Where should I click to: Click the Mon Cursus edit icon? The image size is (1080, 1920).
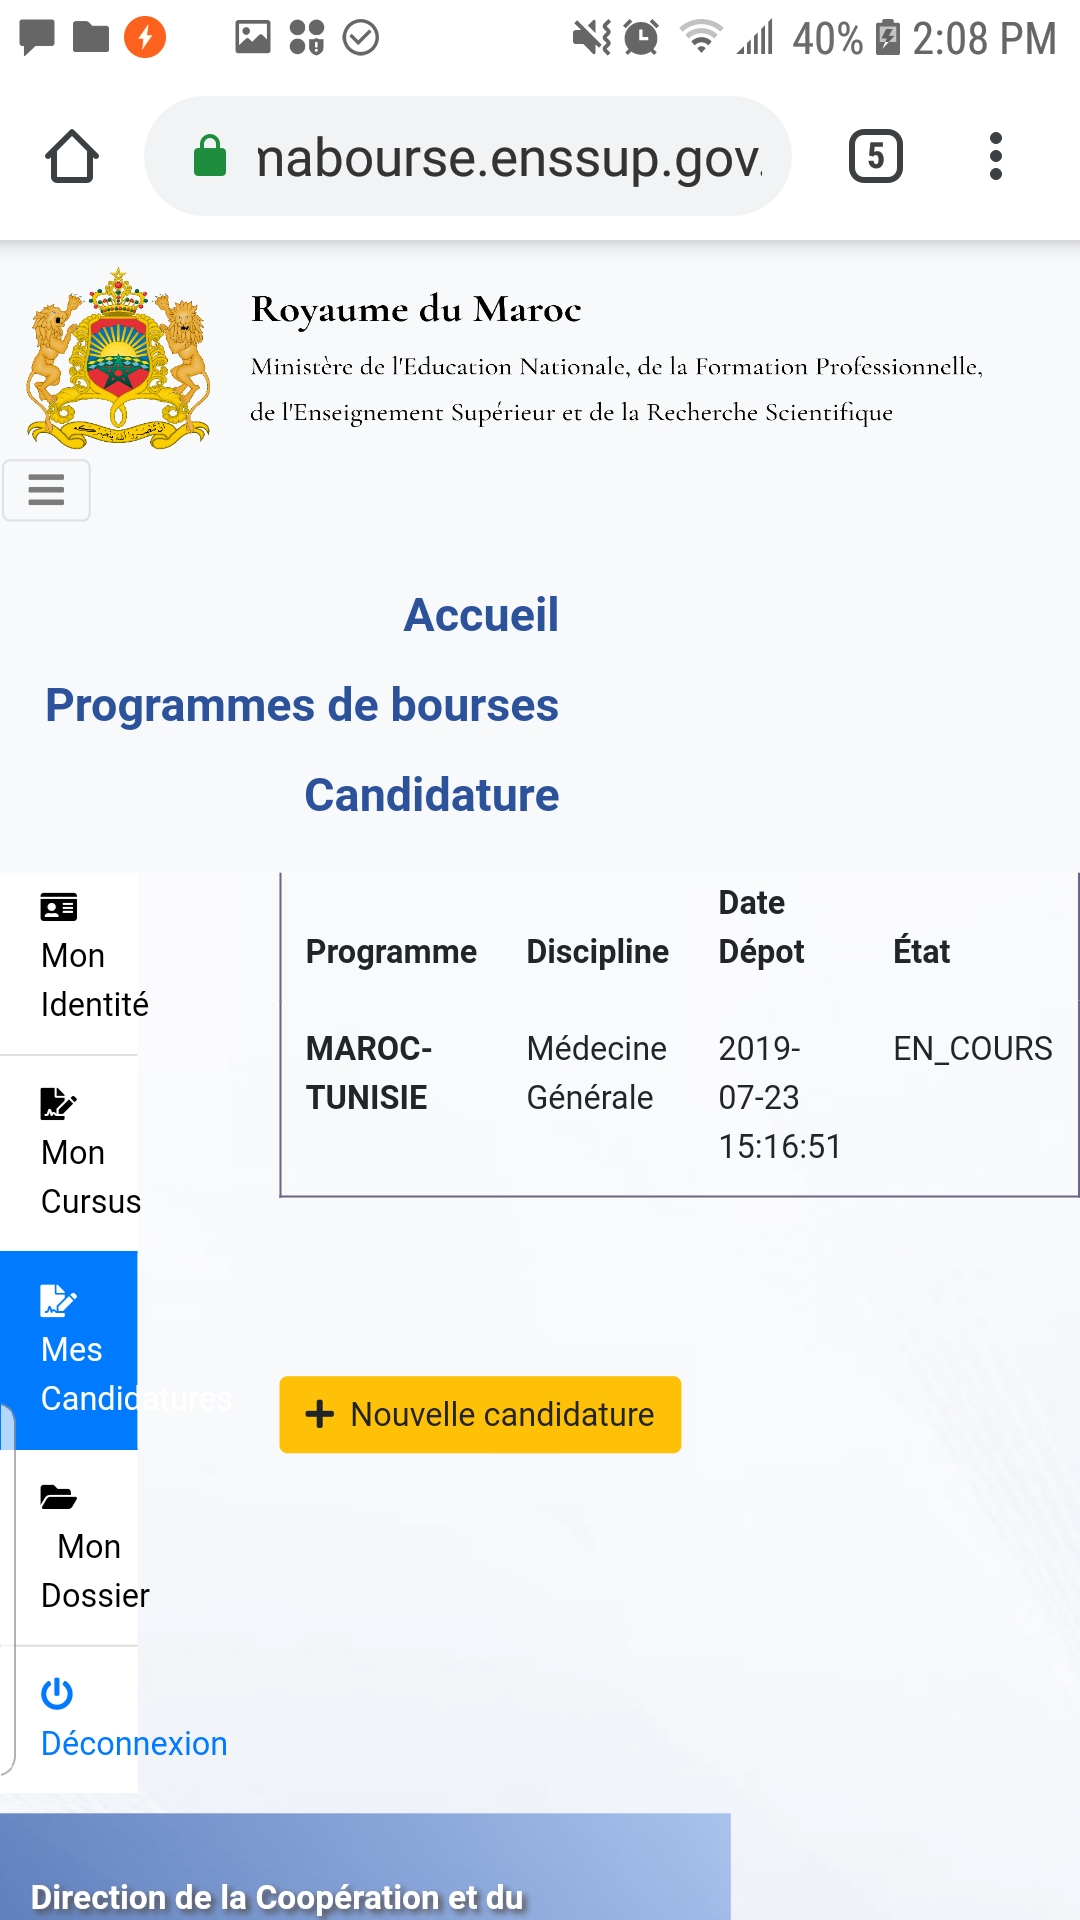tap(58, 1103)
